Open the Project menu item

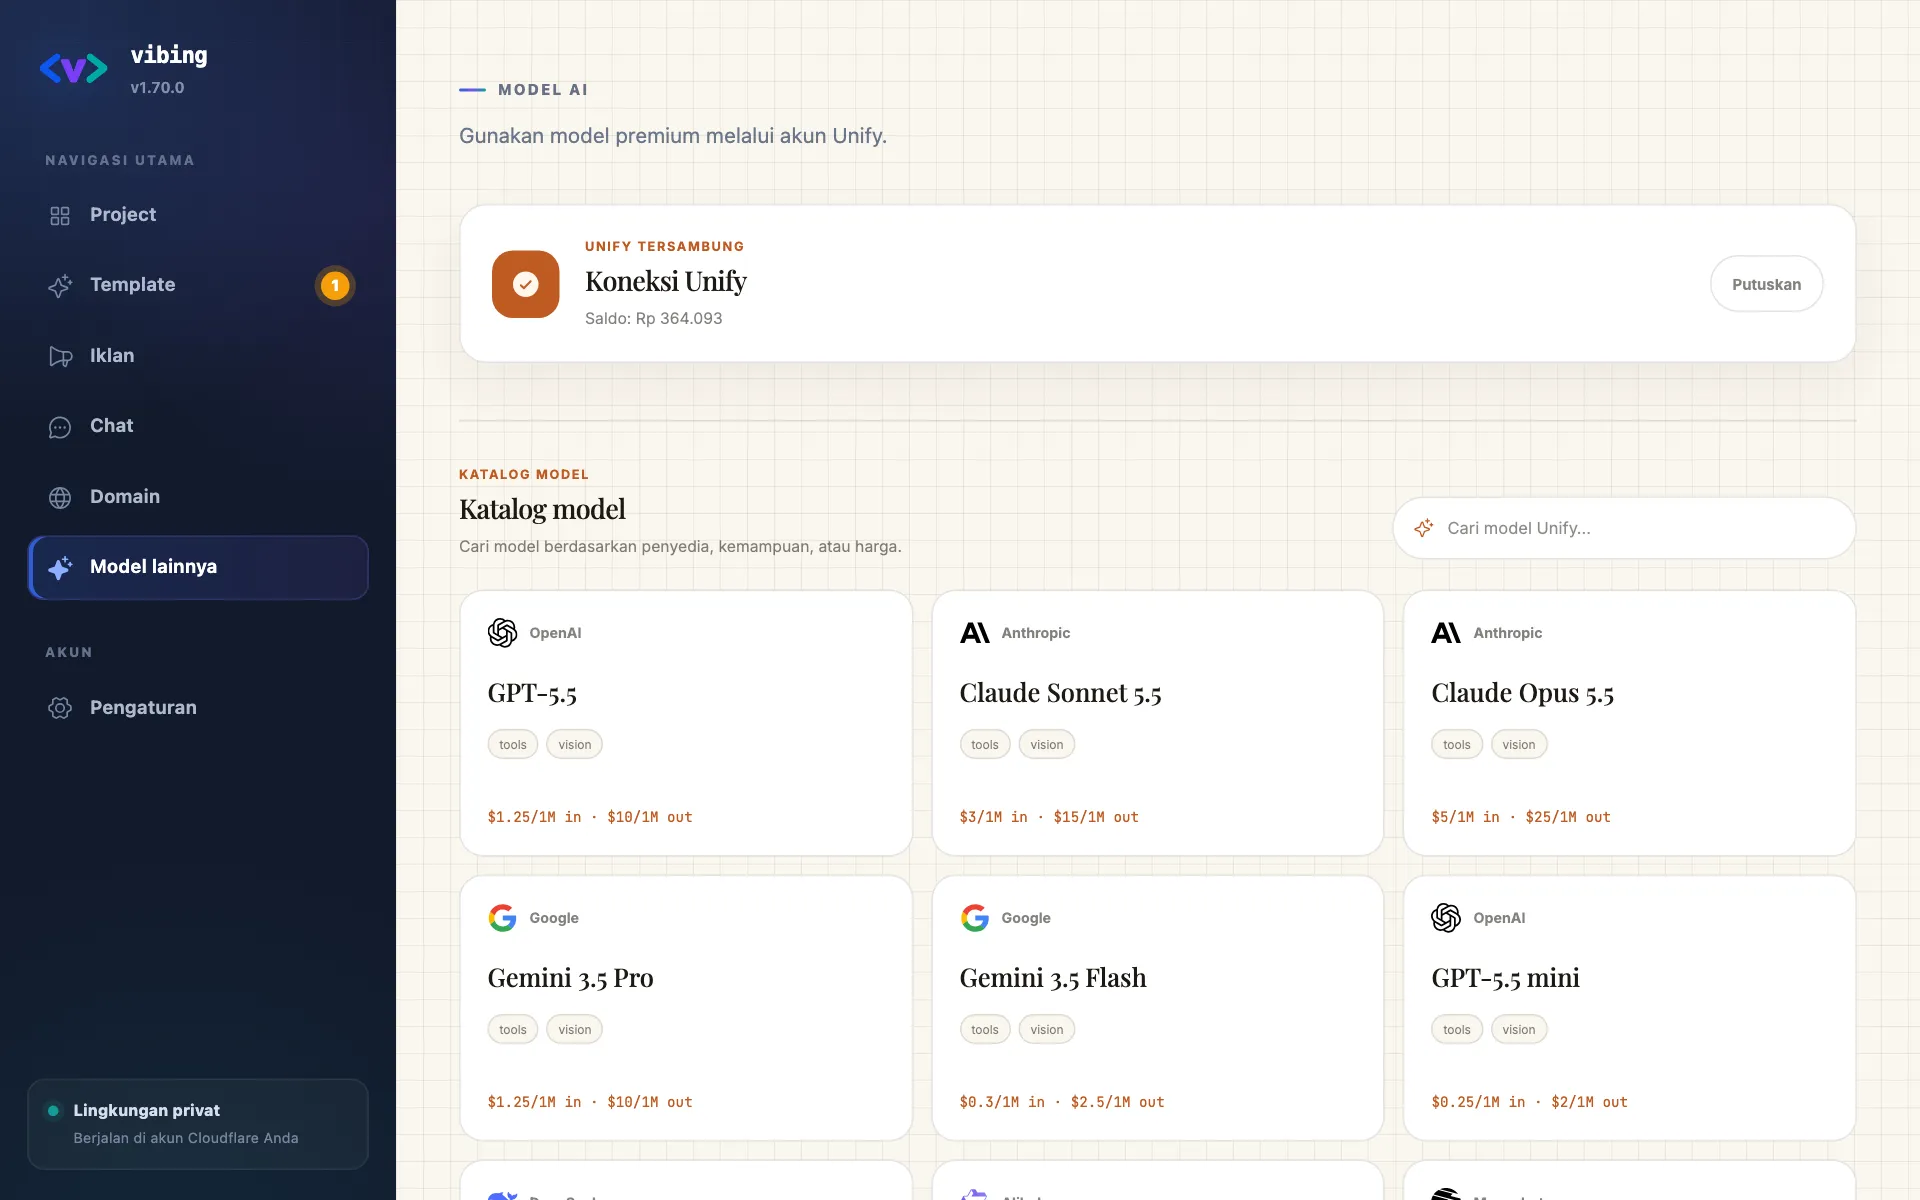[x=198, y=215]
